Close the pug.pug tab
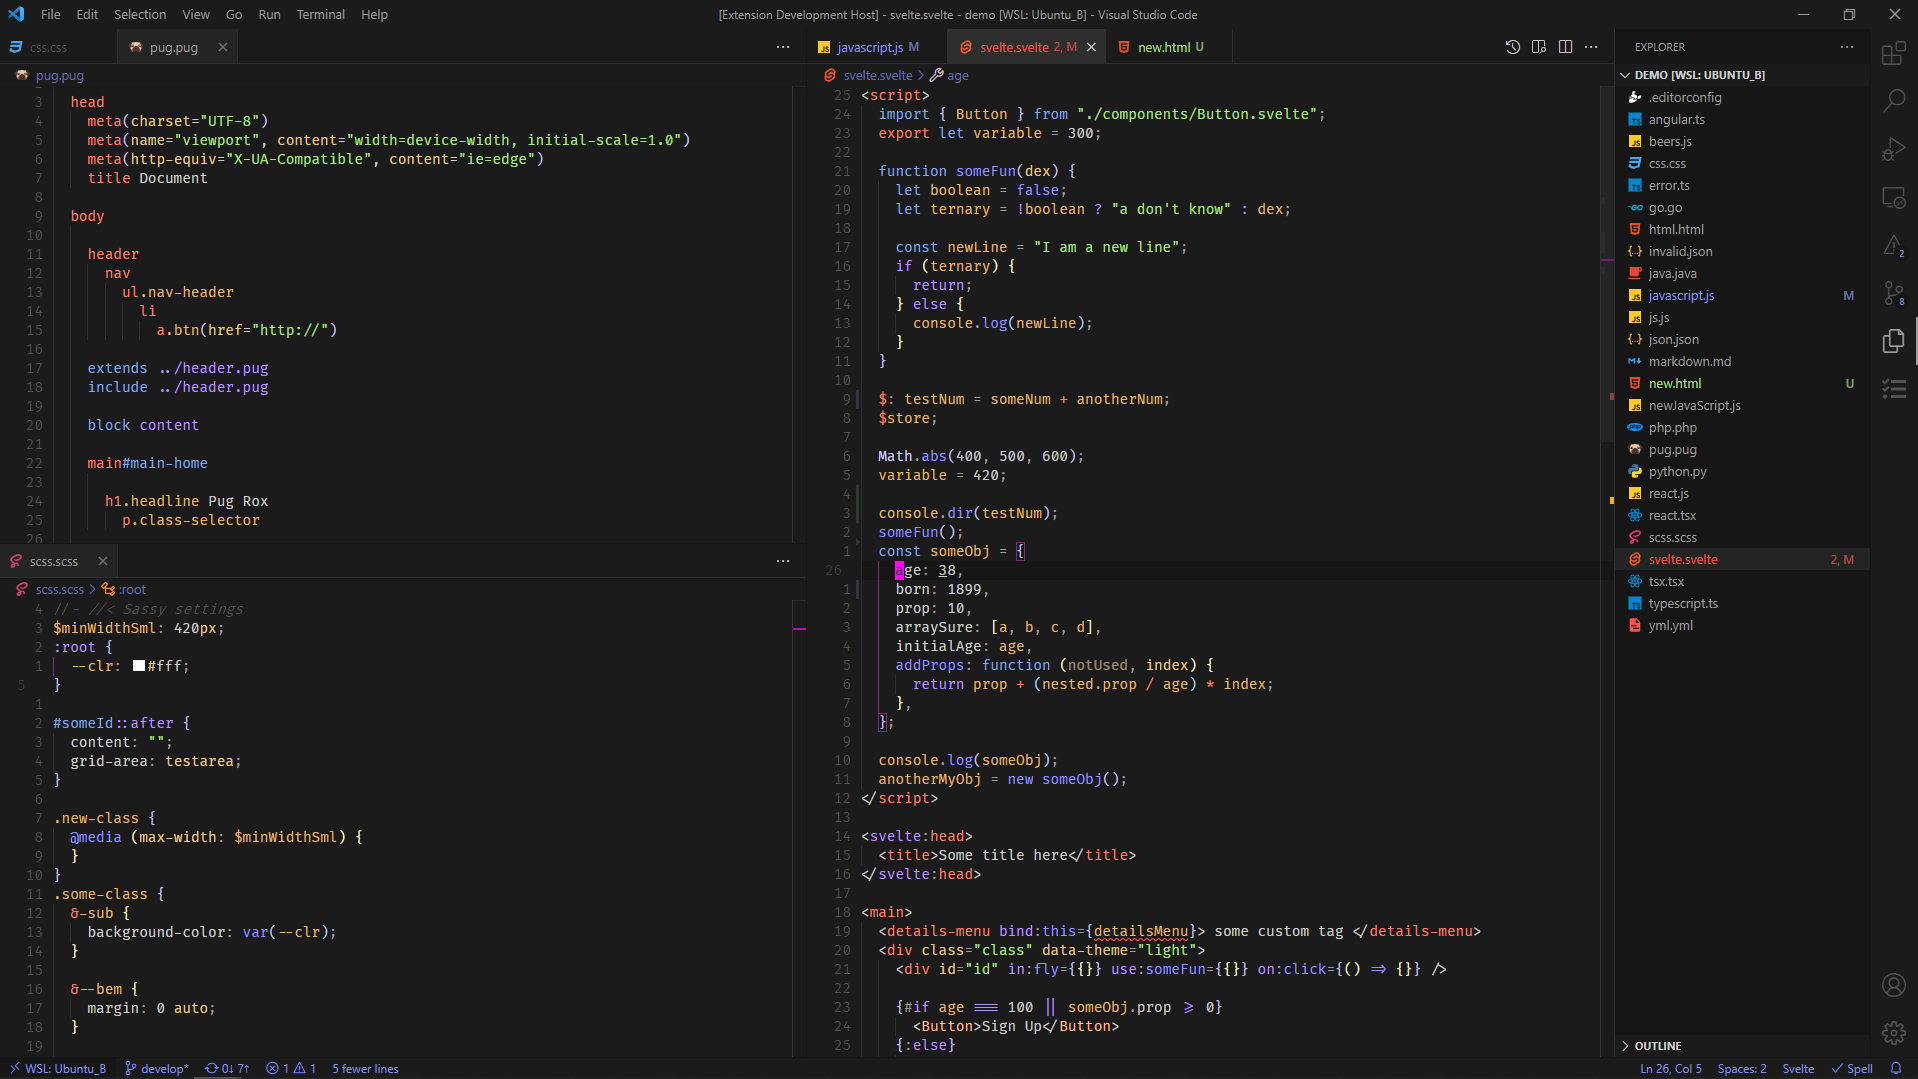 pyautogui.click(x=223, y=47)
